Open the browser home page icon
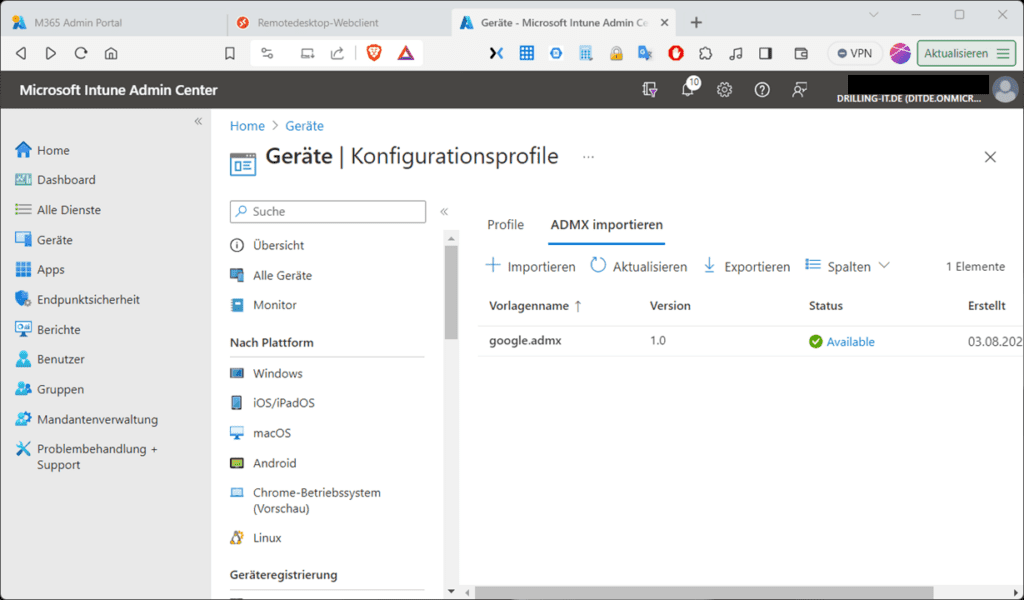This screenshot has width=1024, height=600. coord(111,54)
